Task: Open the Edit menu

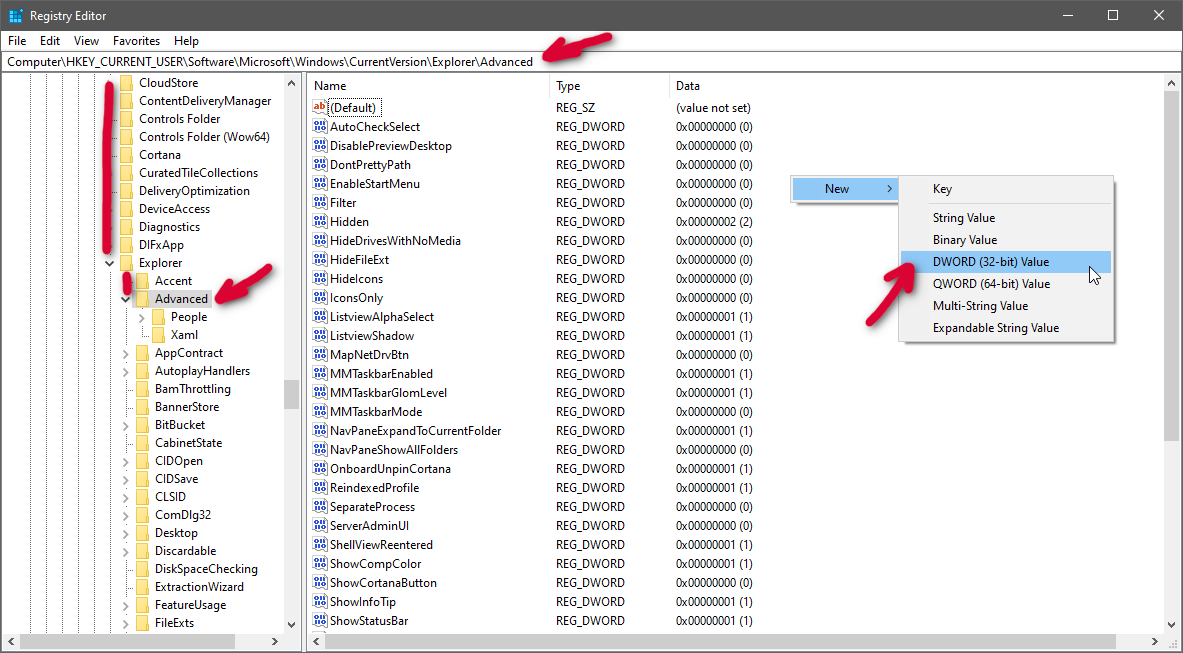Action: (50, 41)
